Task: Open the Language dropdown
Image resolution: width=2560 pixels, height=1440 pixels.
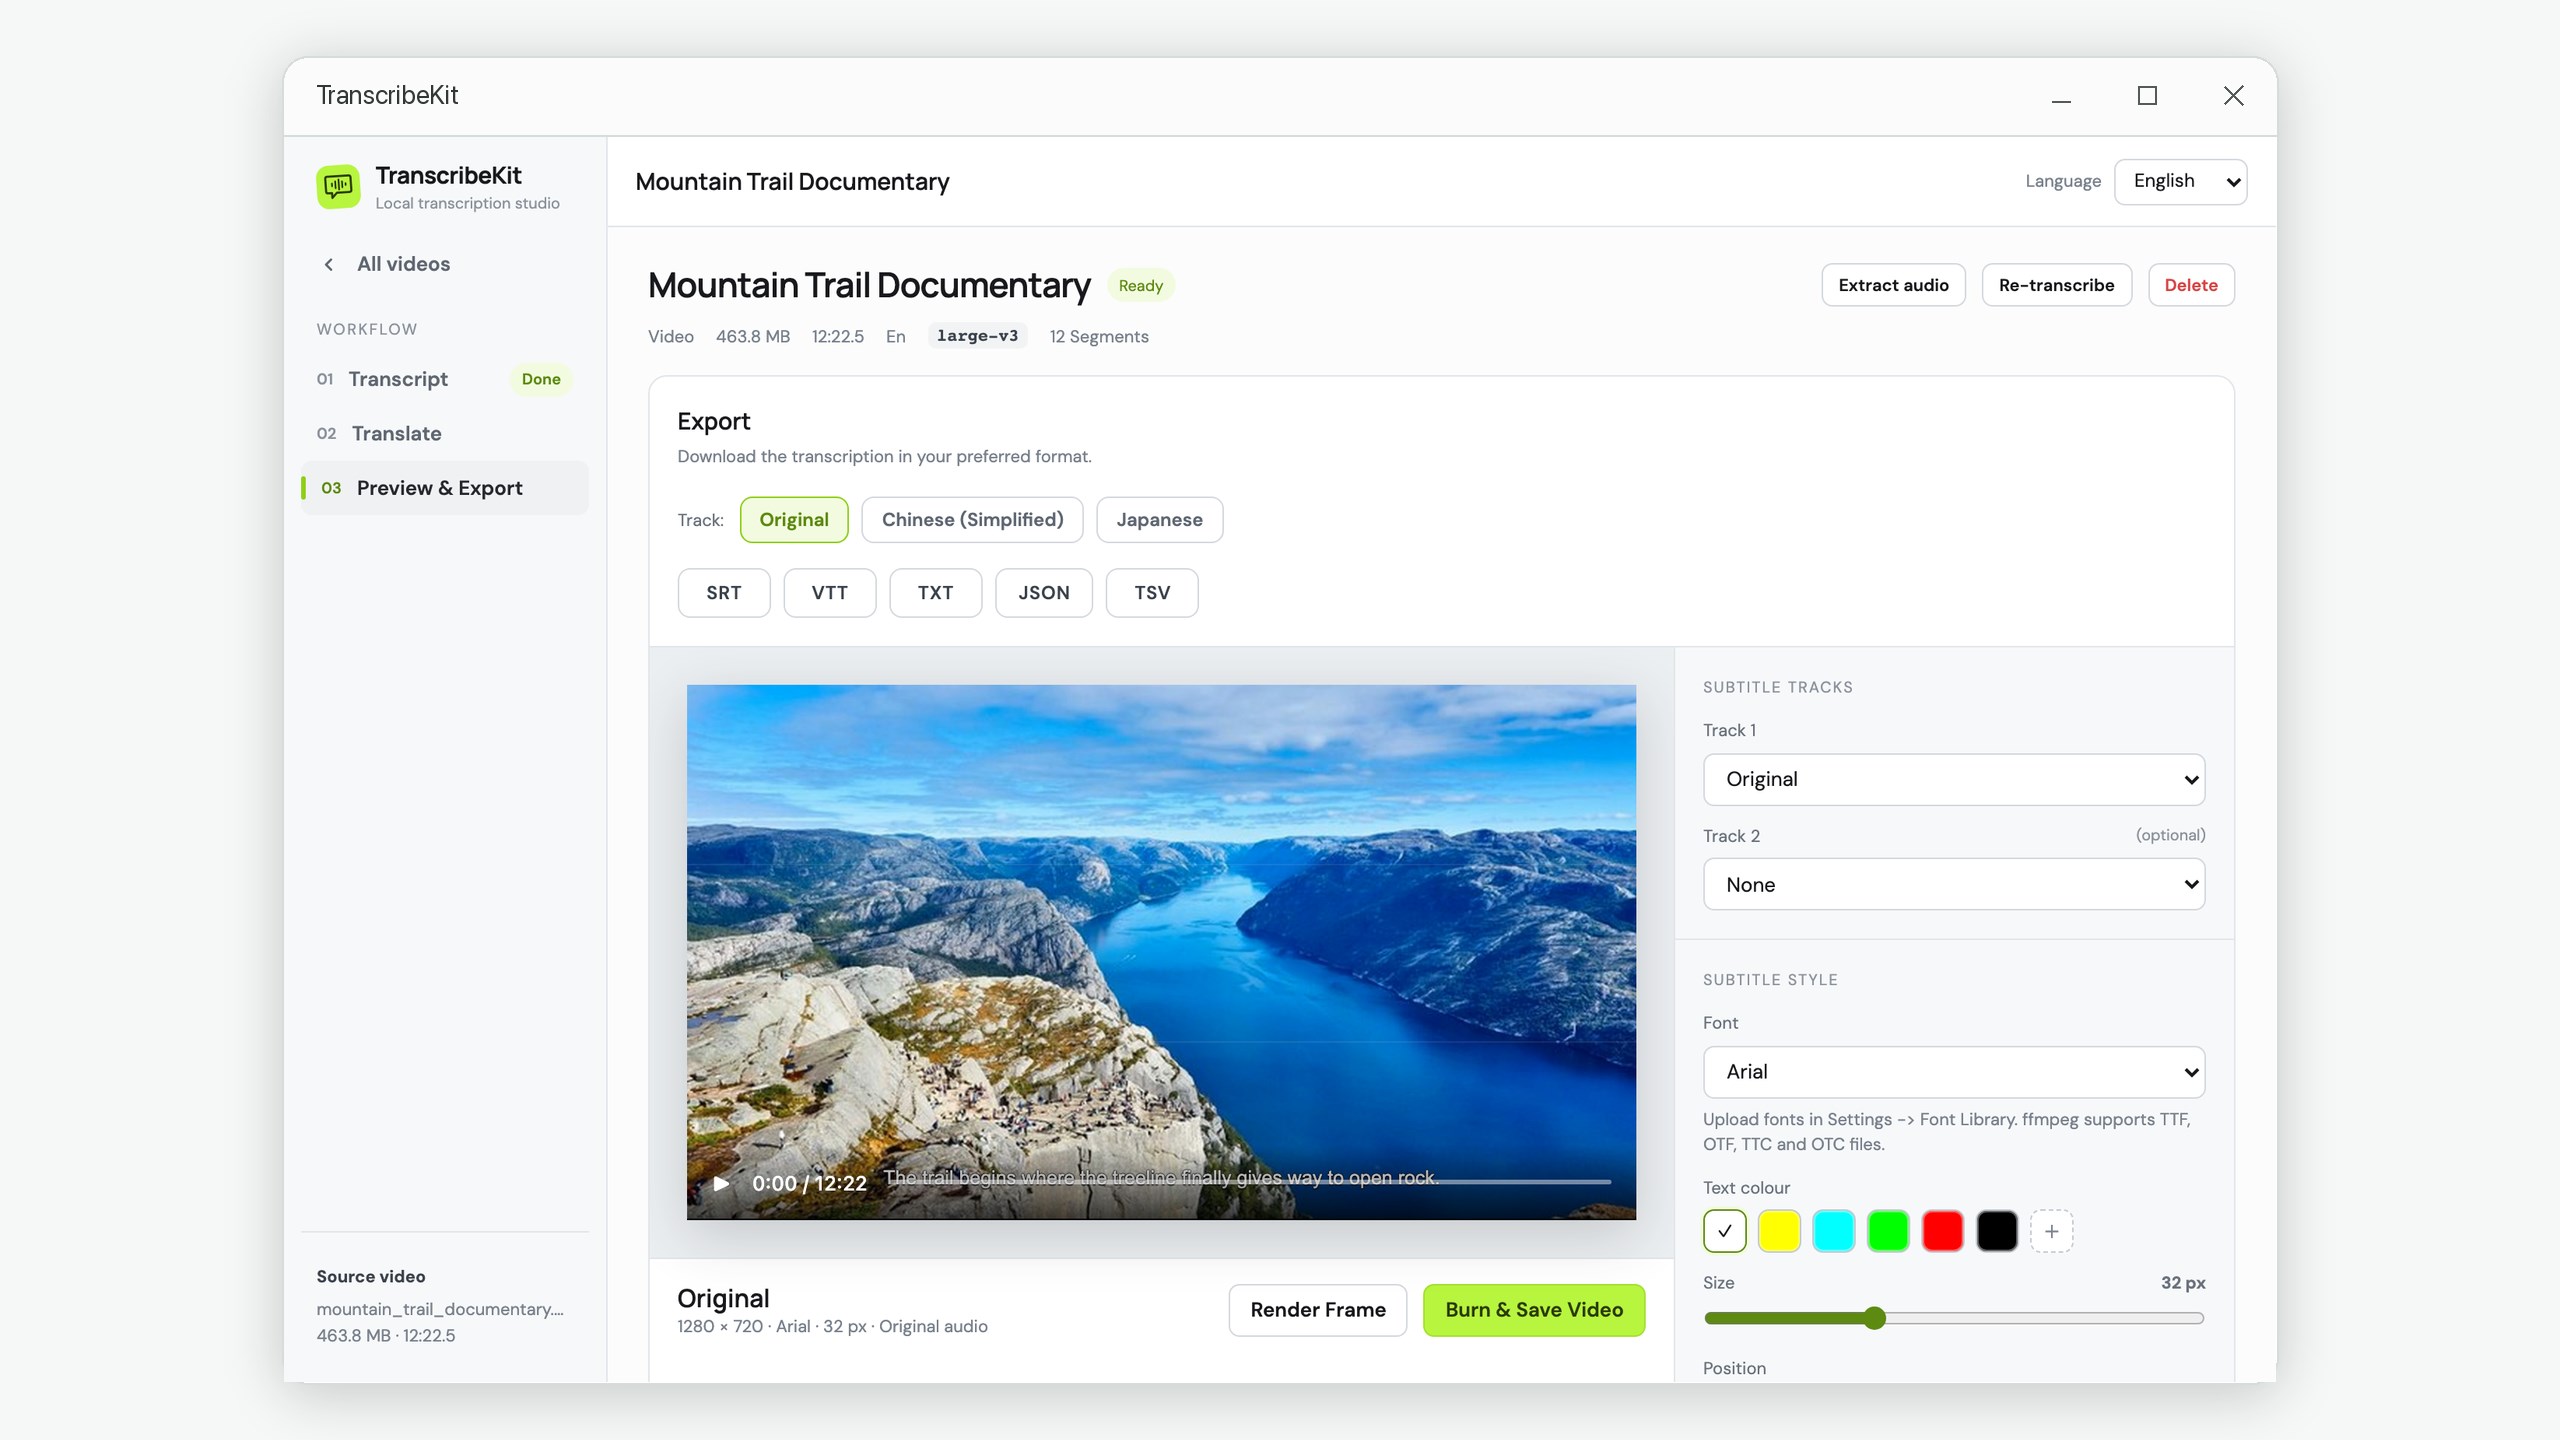Action: [x=2180, y=182]
